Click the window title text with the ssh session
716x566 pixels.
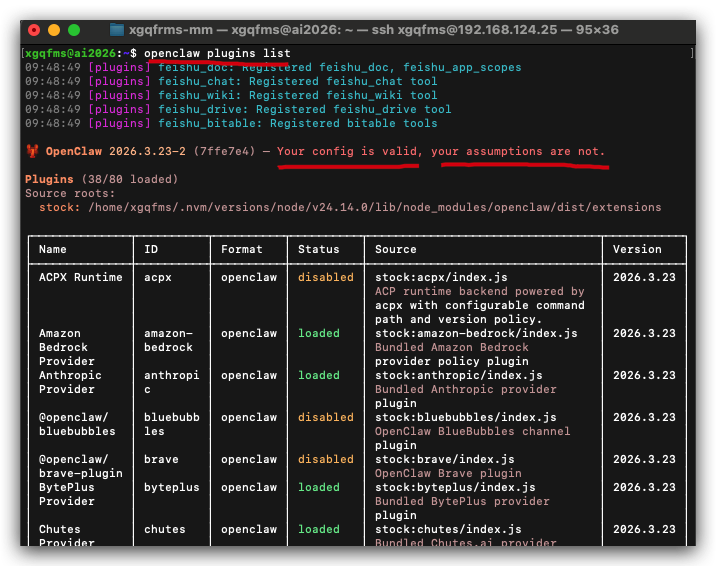(374, 30)
